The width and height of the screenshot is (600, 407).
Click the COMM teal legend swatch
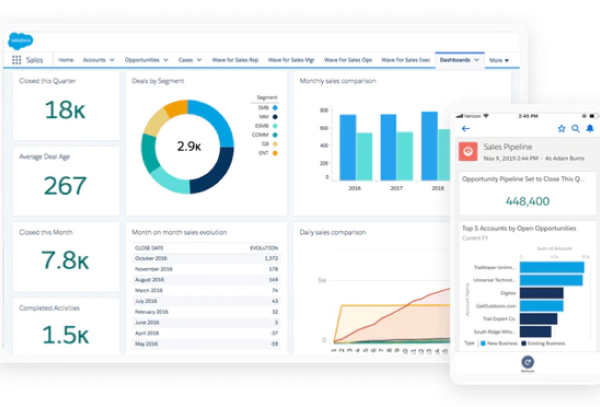275,135
